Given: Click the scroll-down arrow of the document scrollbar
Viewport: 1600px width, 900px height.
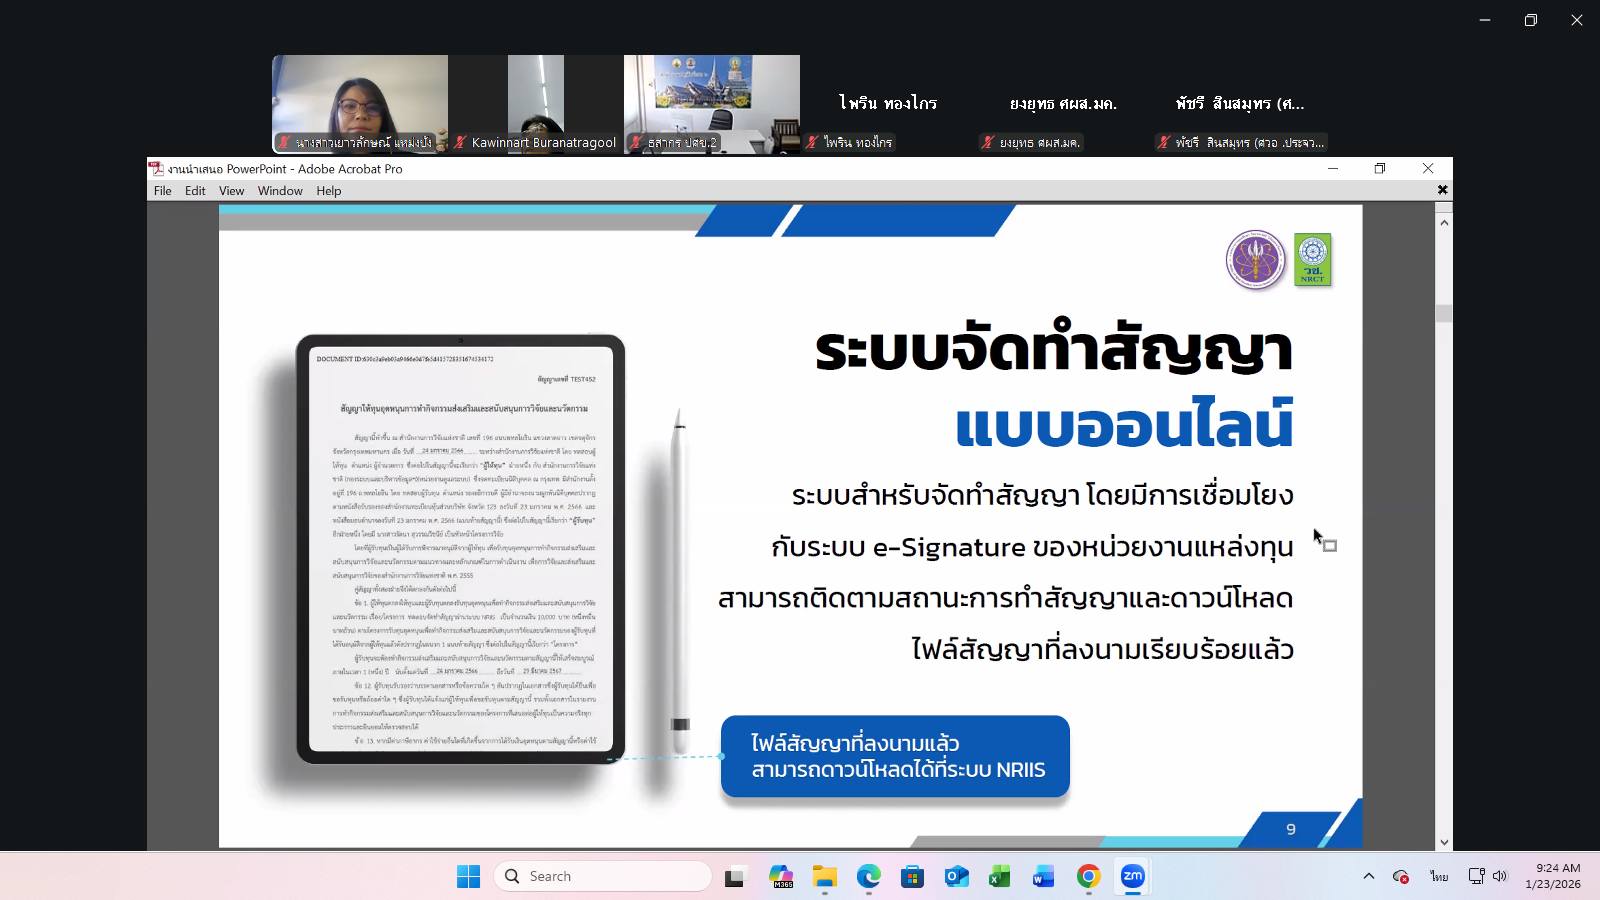Looking at the screenshot, I should tap(1443, 842).
